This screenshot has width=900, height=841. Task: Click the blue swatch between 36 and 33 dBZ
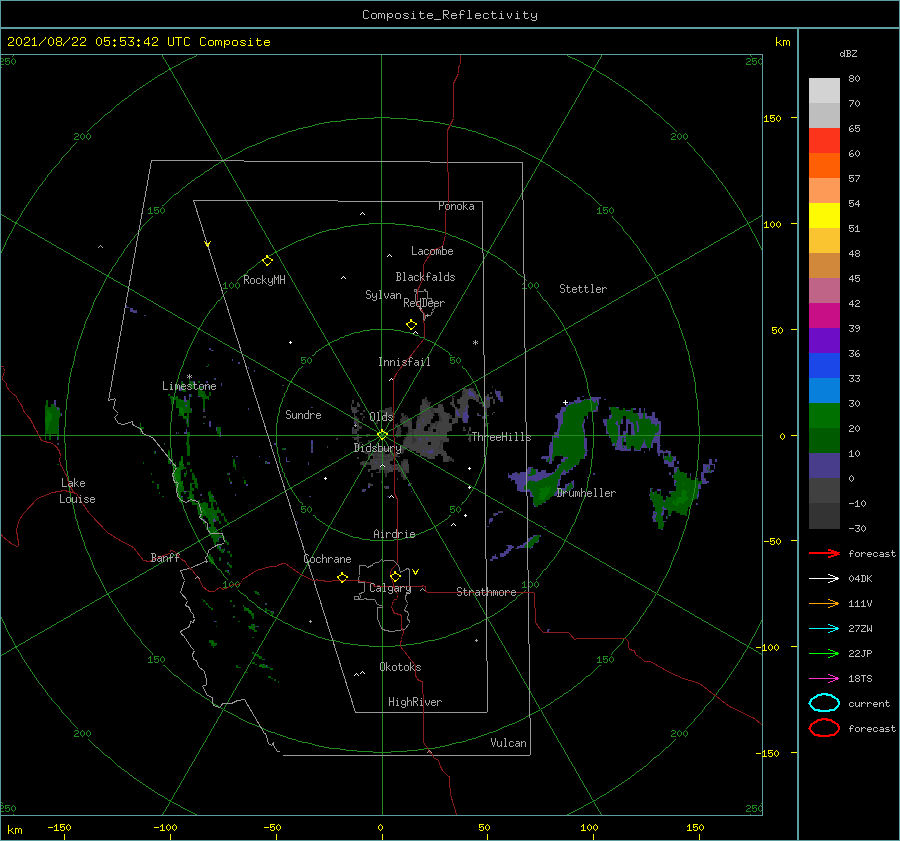(x=824, y=366)
